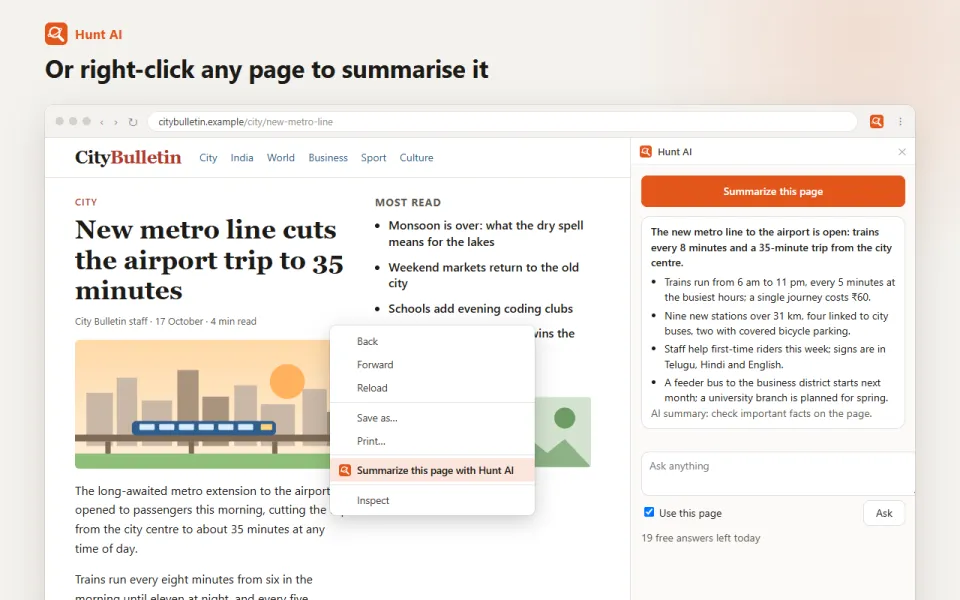Image resolution: width=960 pixels, height=600 pixels.
Task: Click the Hunt AI extension icon in browser toolbar
Action: [876, 121]
